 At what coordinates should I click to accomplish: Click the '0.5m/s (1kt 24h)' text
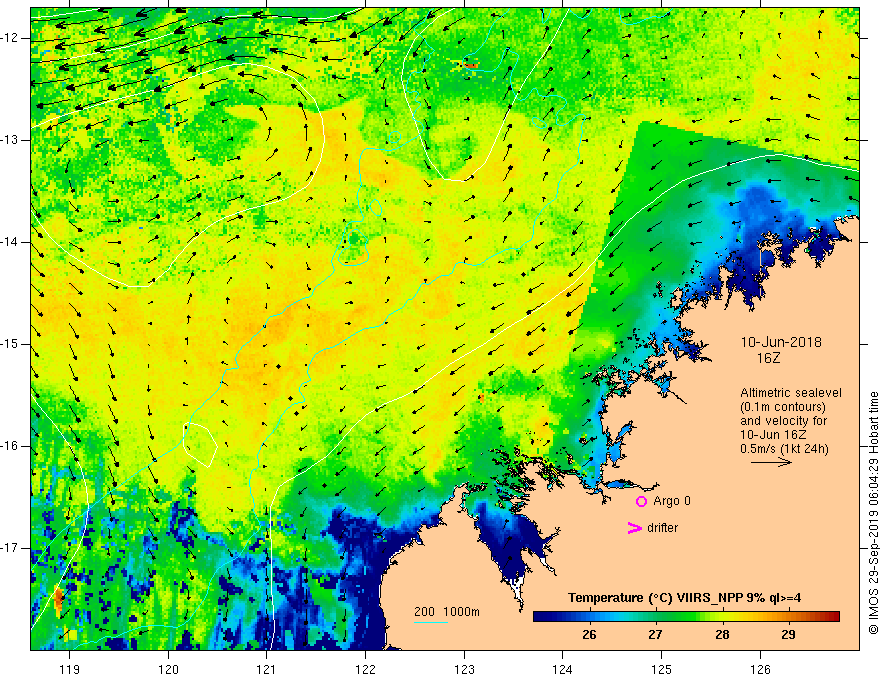pos(785,448)
